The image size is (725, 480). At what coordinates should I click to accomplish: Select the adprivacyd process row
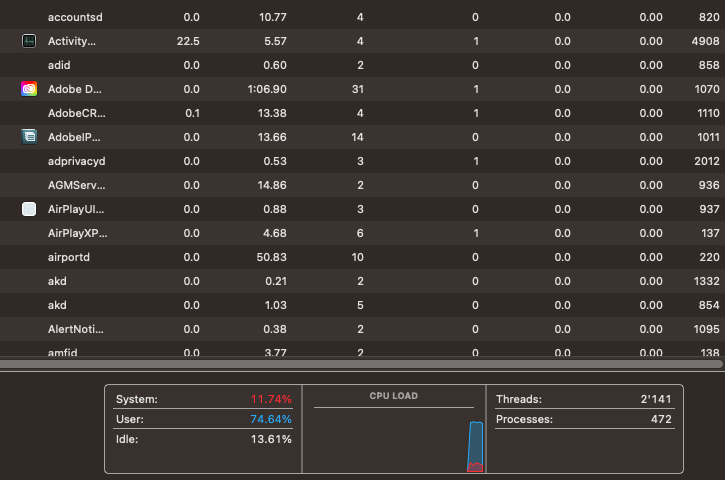(362, 161)
